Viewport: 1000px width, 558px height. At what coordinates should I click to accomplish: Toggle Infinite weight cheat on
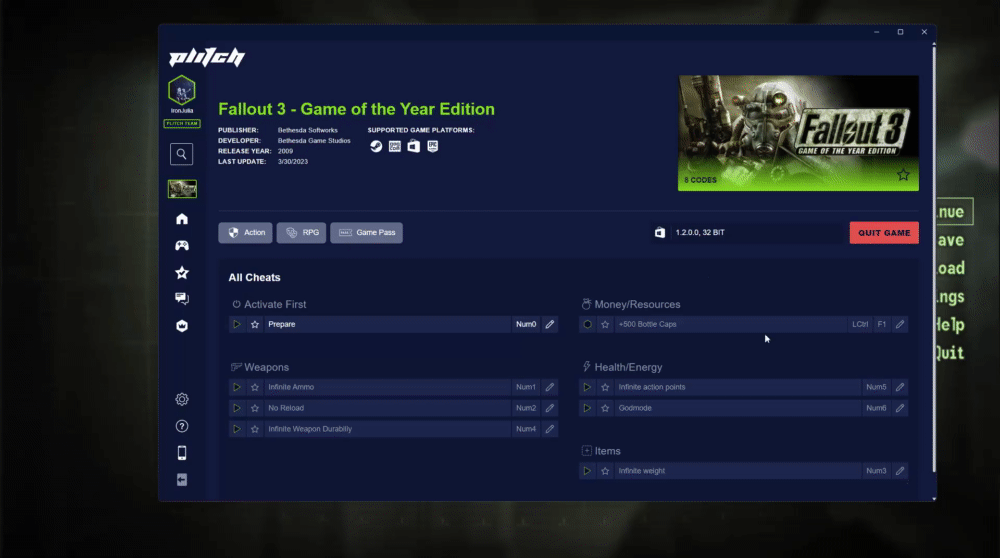(x=587, y=471)
